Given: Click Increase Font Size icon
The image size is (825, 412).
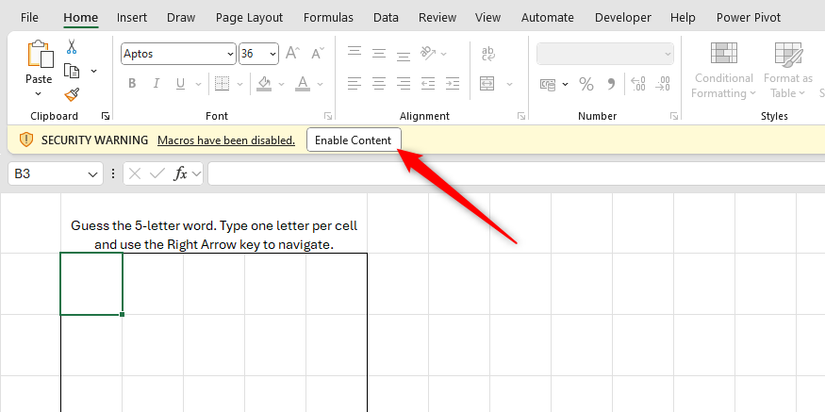Looking at the screenshot, I should (x=293, y=53).
